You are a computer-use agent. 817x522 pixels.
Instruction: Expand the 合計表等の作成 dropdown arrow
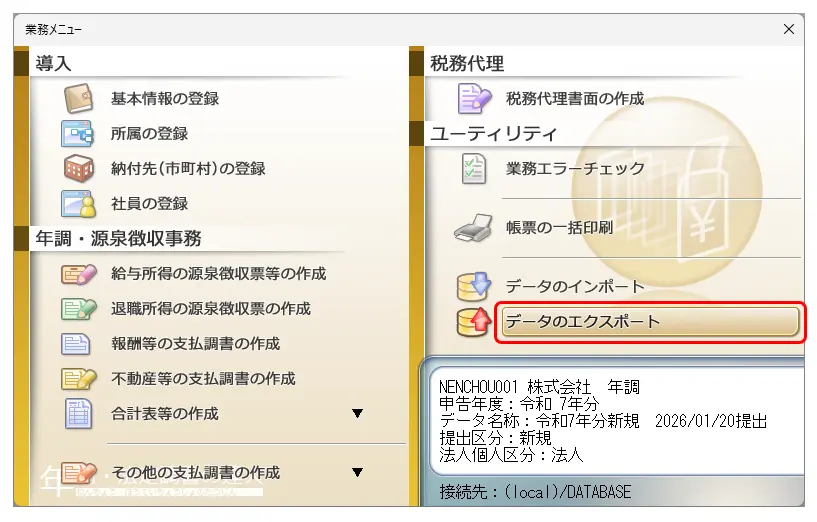coord(357,413)
